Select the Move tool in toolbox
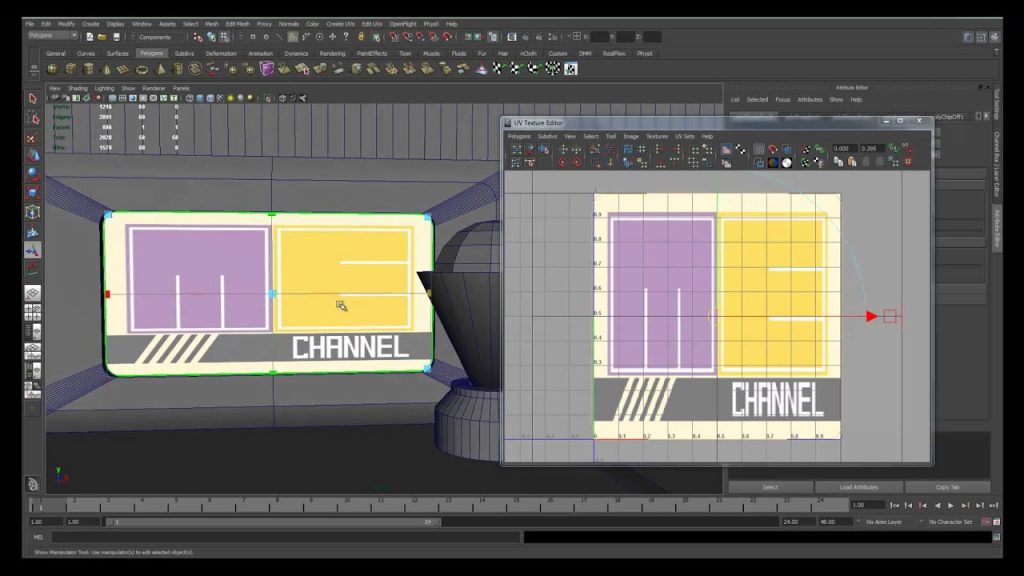 [x=33, y=155]
